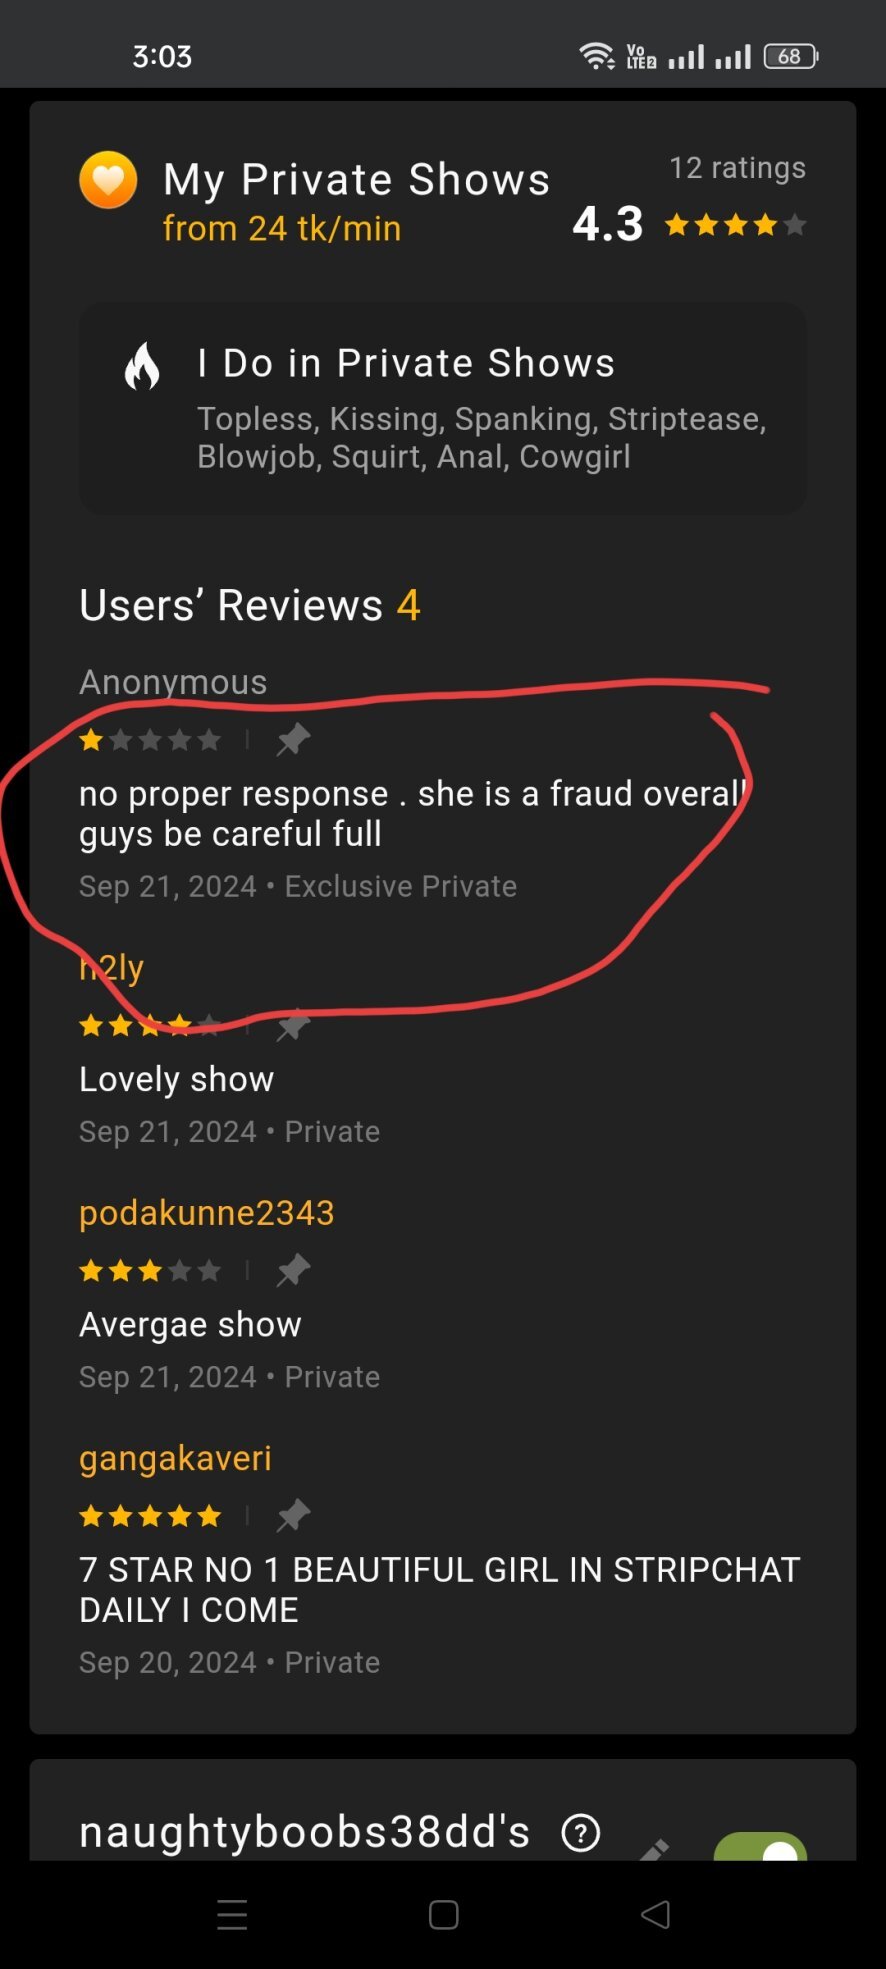
Task: Select the 12 ratings label
Action: (737, 168)
